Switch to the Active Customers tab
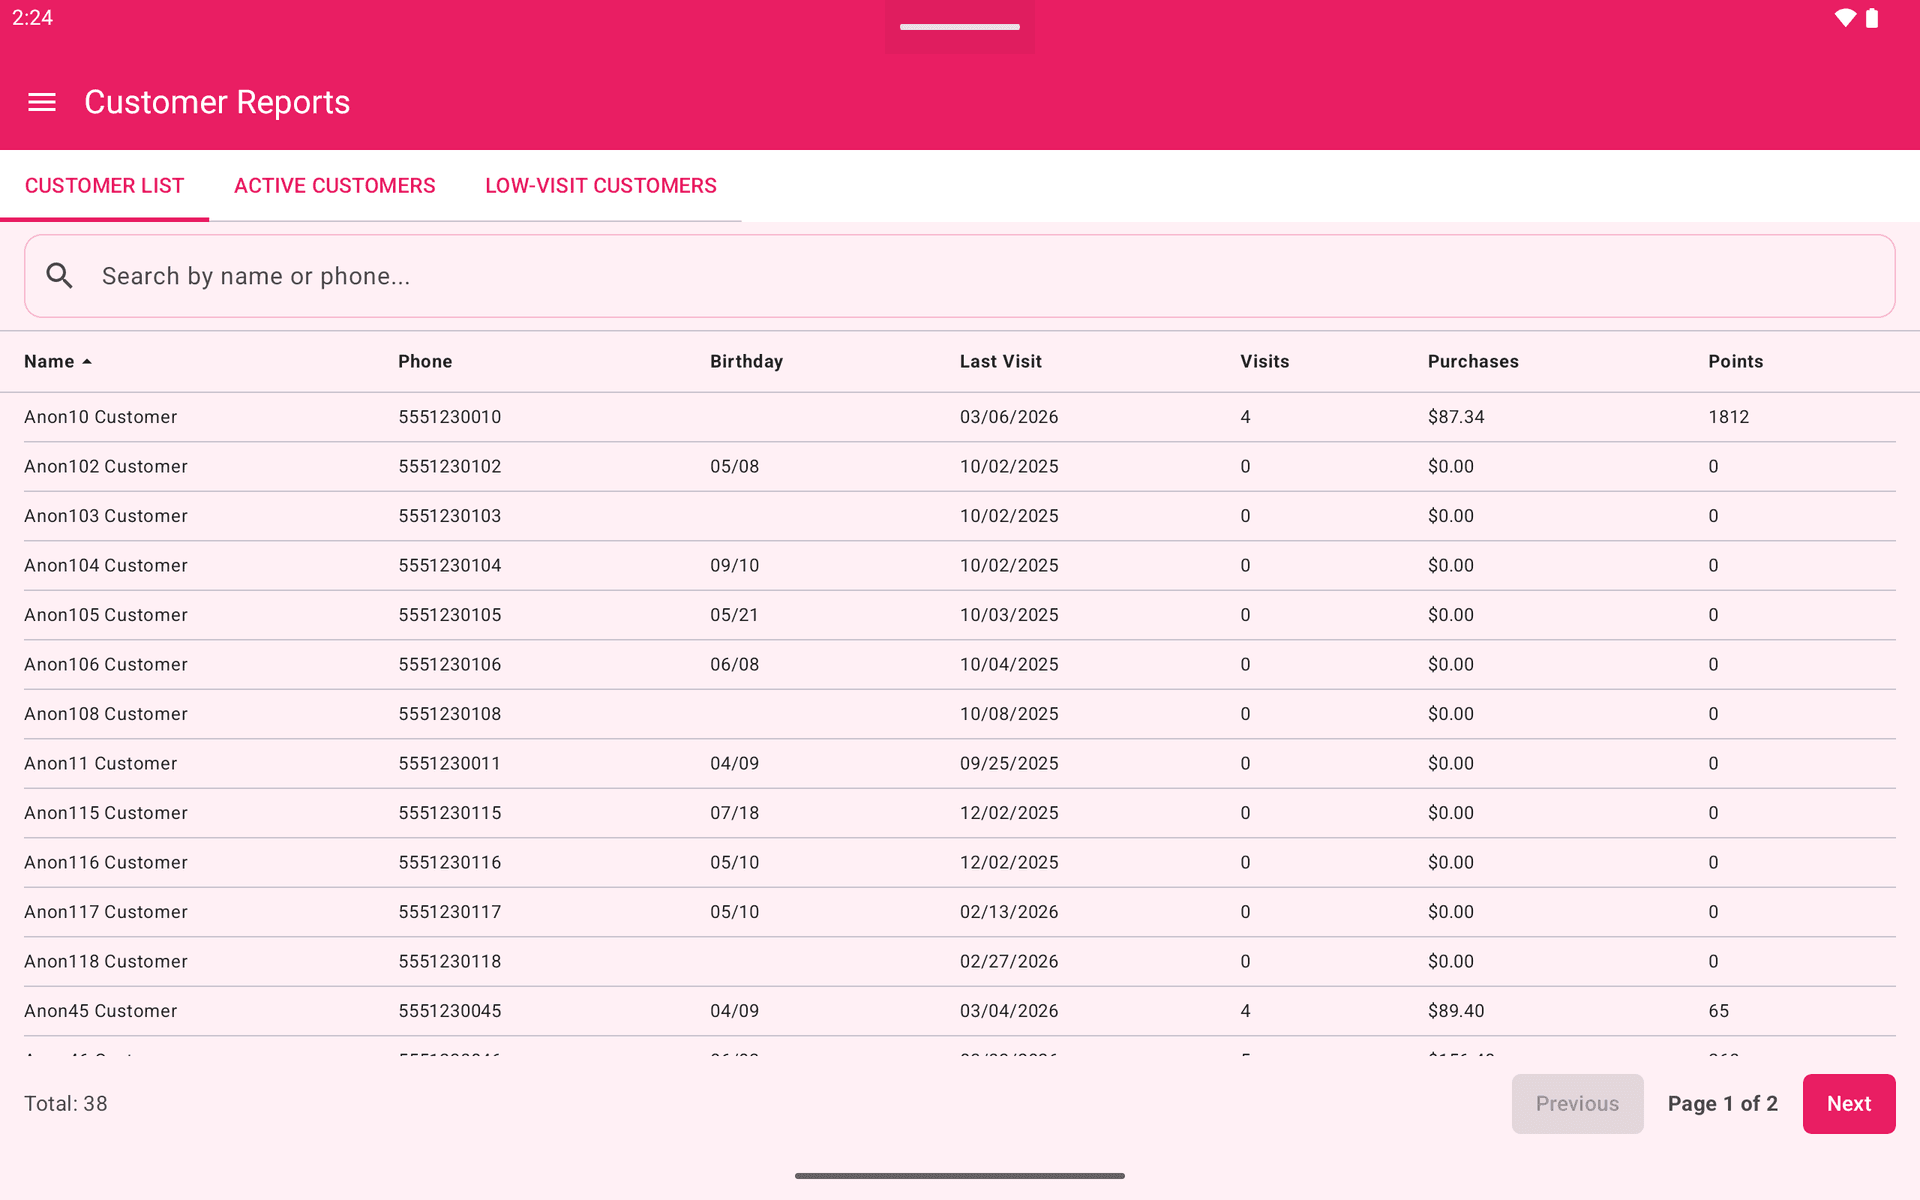Viewport: 1920px width, 1200px height. click(x=334, y=186)
